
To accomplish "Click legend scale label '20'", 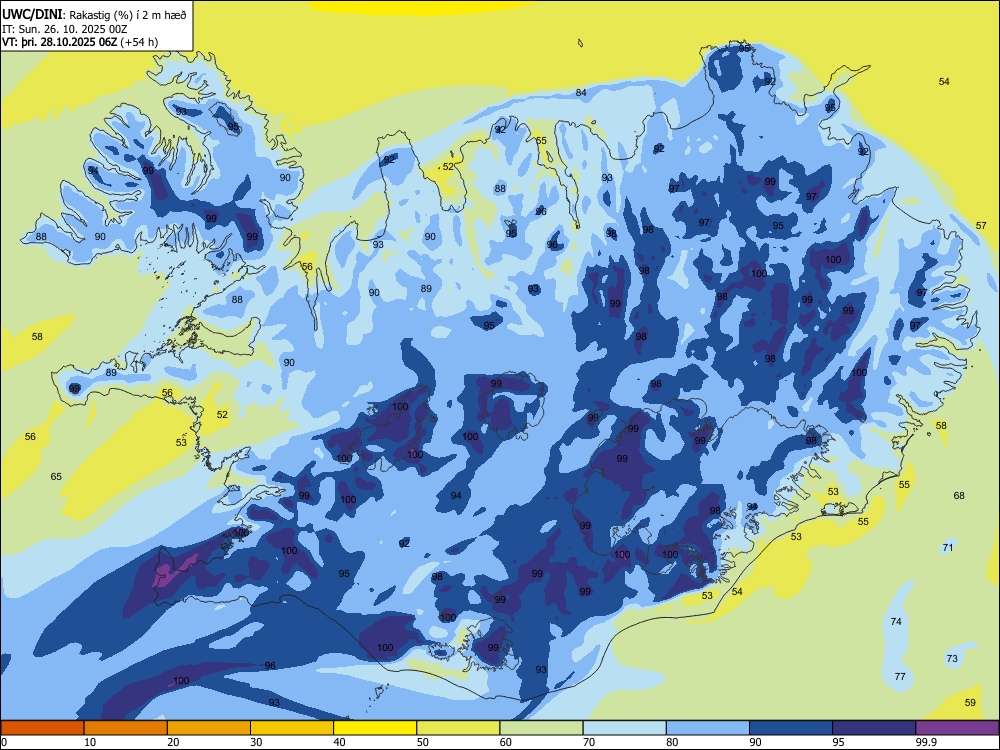I will coord(173,742).
